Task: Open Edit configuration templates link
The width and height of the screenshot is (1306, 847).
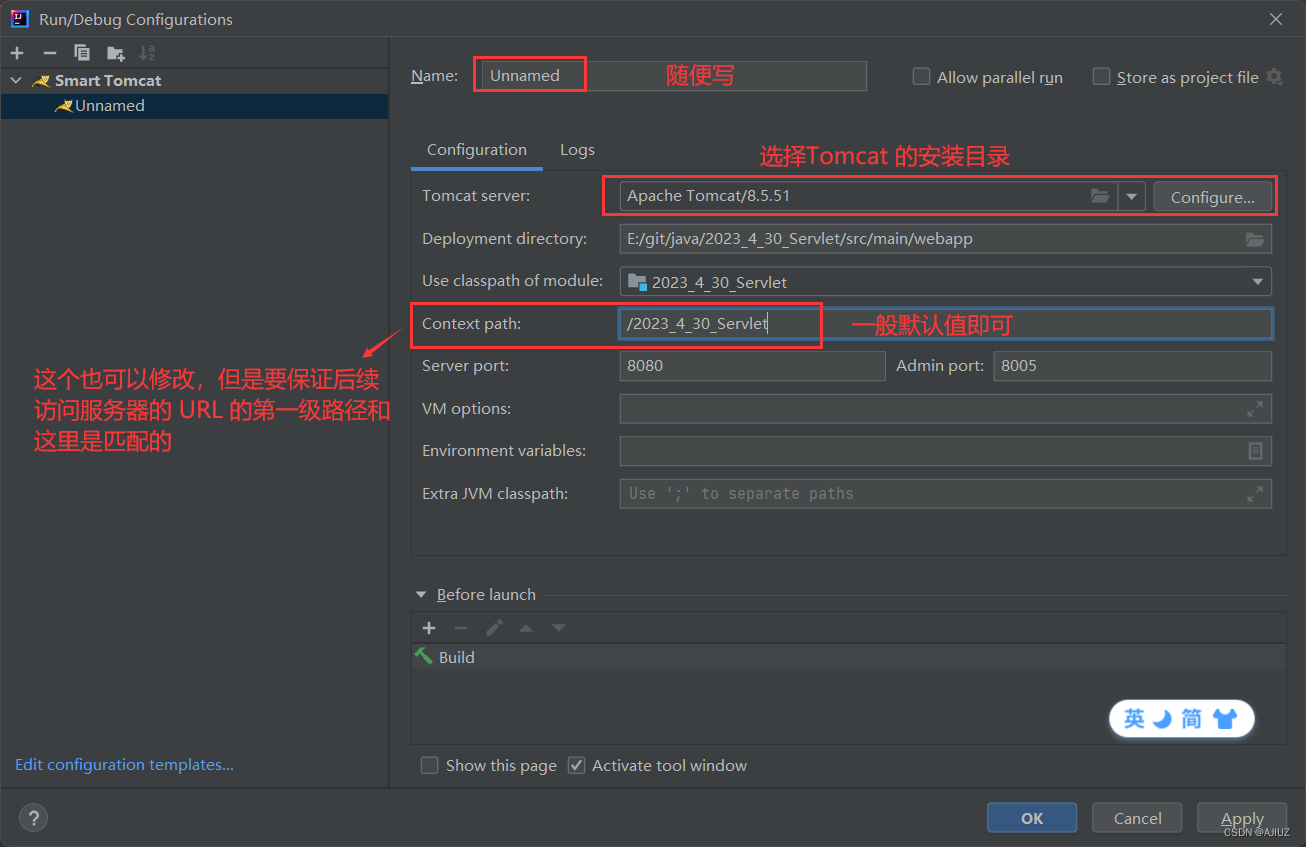Action: 124,765
